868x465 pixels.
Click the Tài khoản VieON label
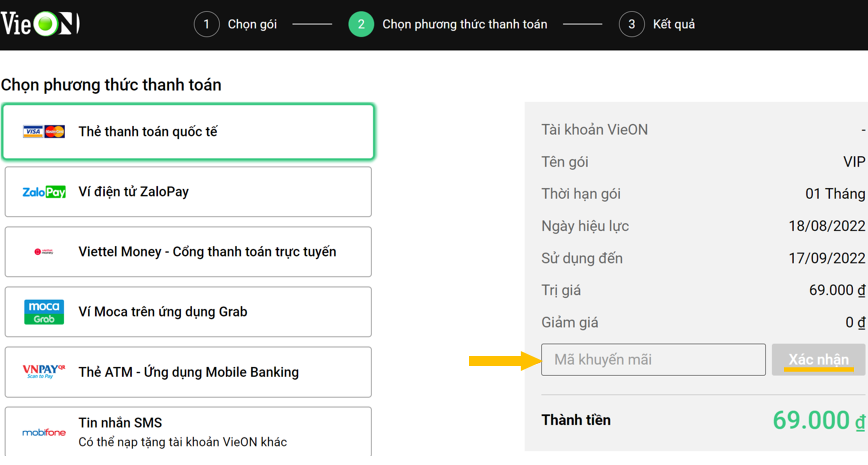(x=595, y=130)
